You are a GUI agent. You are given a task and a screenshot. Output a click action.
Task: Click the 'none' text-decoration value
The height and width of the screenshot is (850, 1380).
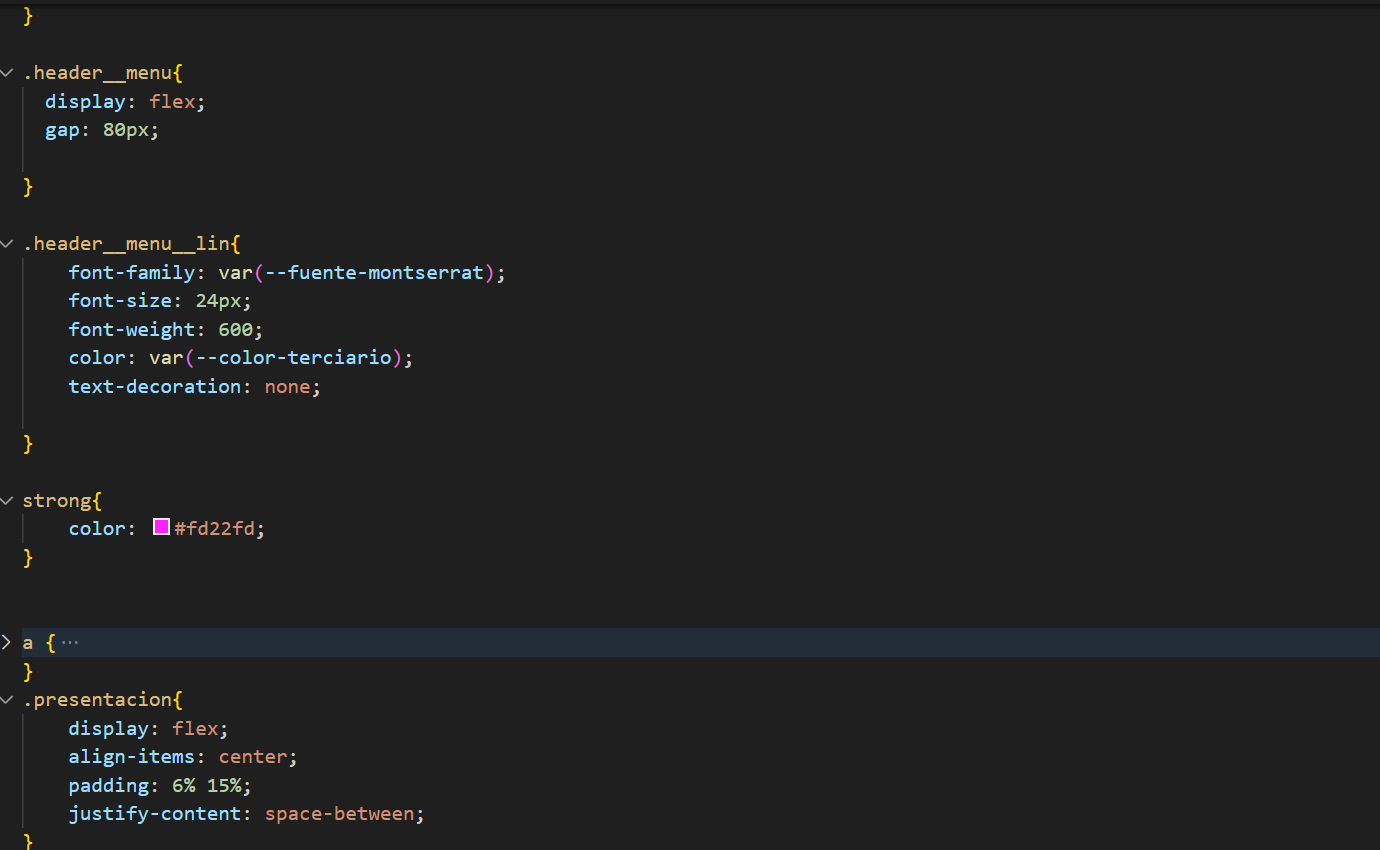(288, 387)
